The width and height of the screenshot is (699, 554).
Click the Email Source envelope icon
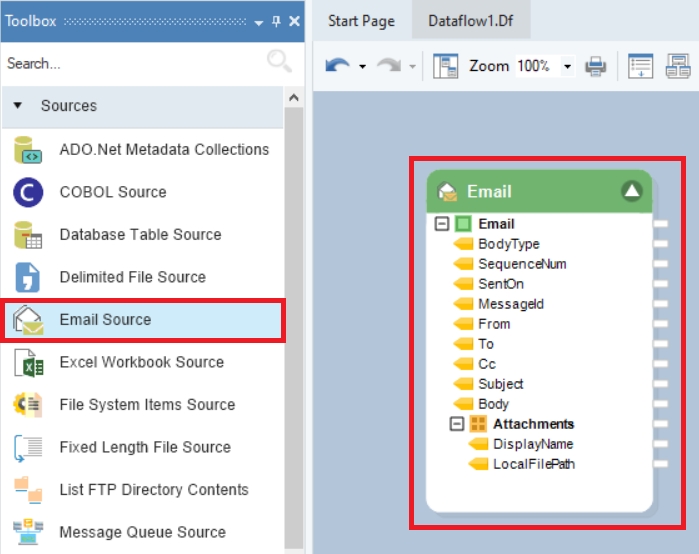point(28,320)
